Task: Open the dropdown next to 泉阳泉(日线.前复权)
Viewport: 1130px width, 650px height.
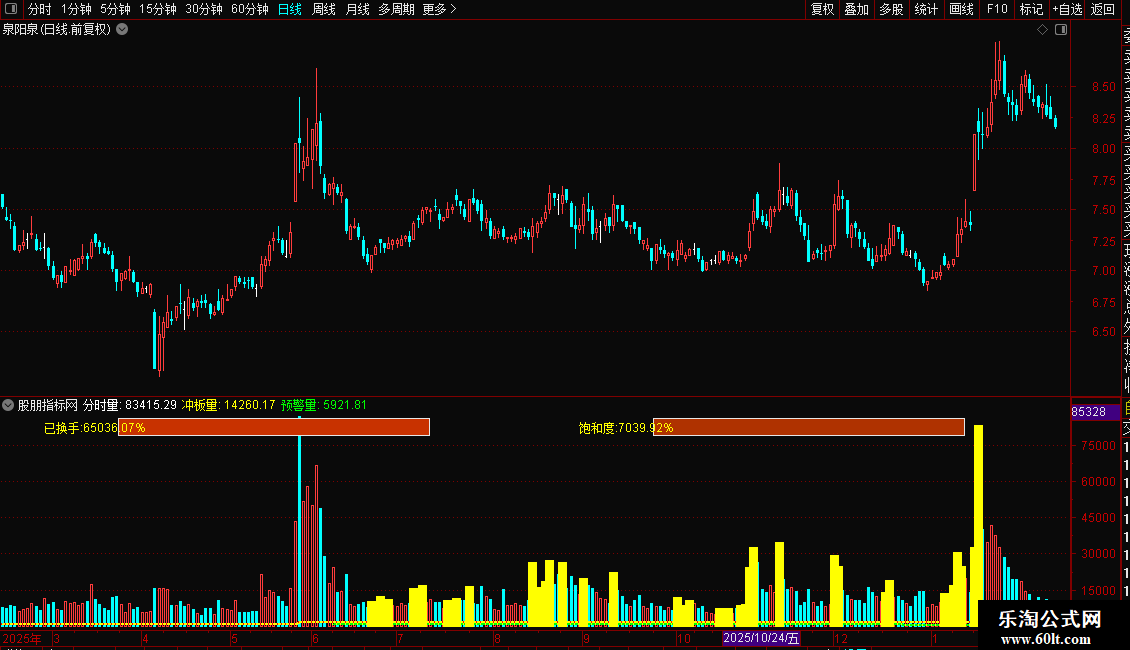Action: click(123, 30)
